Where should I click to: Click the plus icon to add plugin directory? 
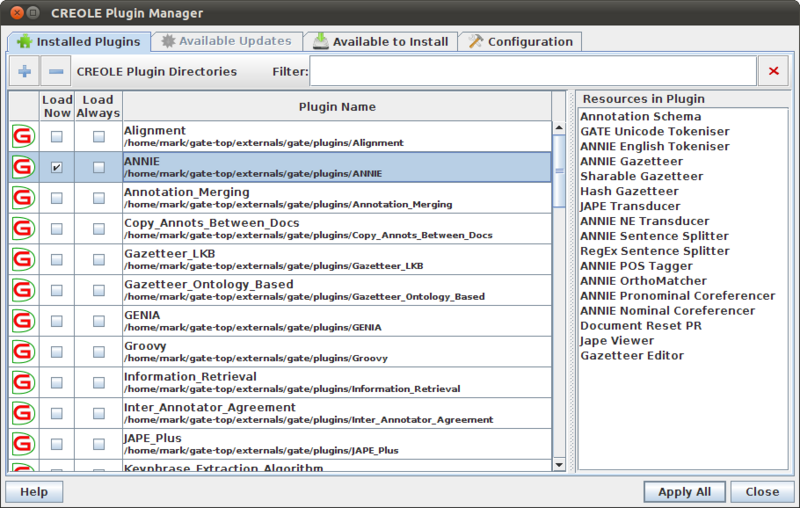pyautogui.click(x=24, y=71)
